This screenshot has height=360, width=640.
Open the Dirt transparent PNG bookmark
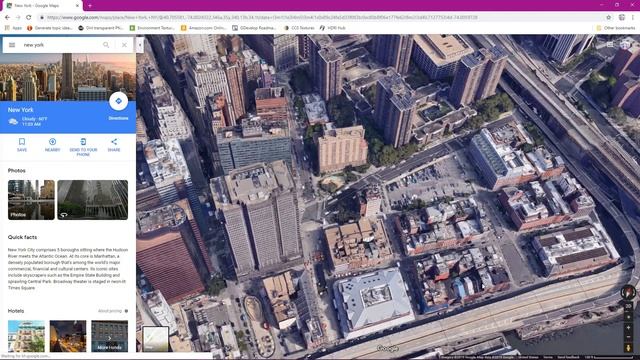100,28
